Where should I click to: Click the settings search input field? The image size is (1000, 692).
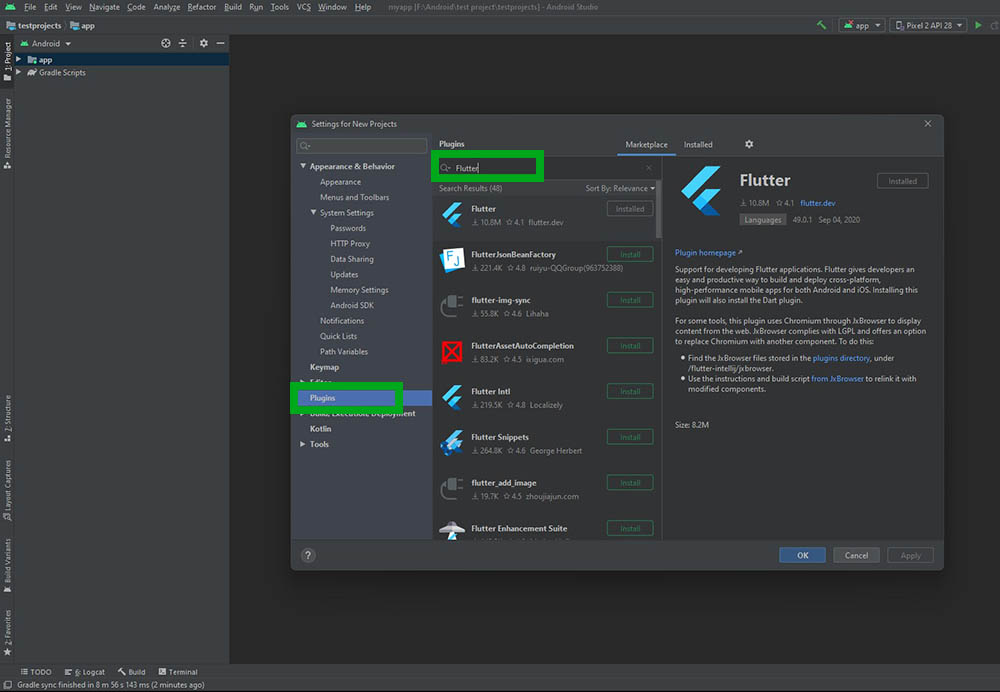click(363, 146)
